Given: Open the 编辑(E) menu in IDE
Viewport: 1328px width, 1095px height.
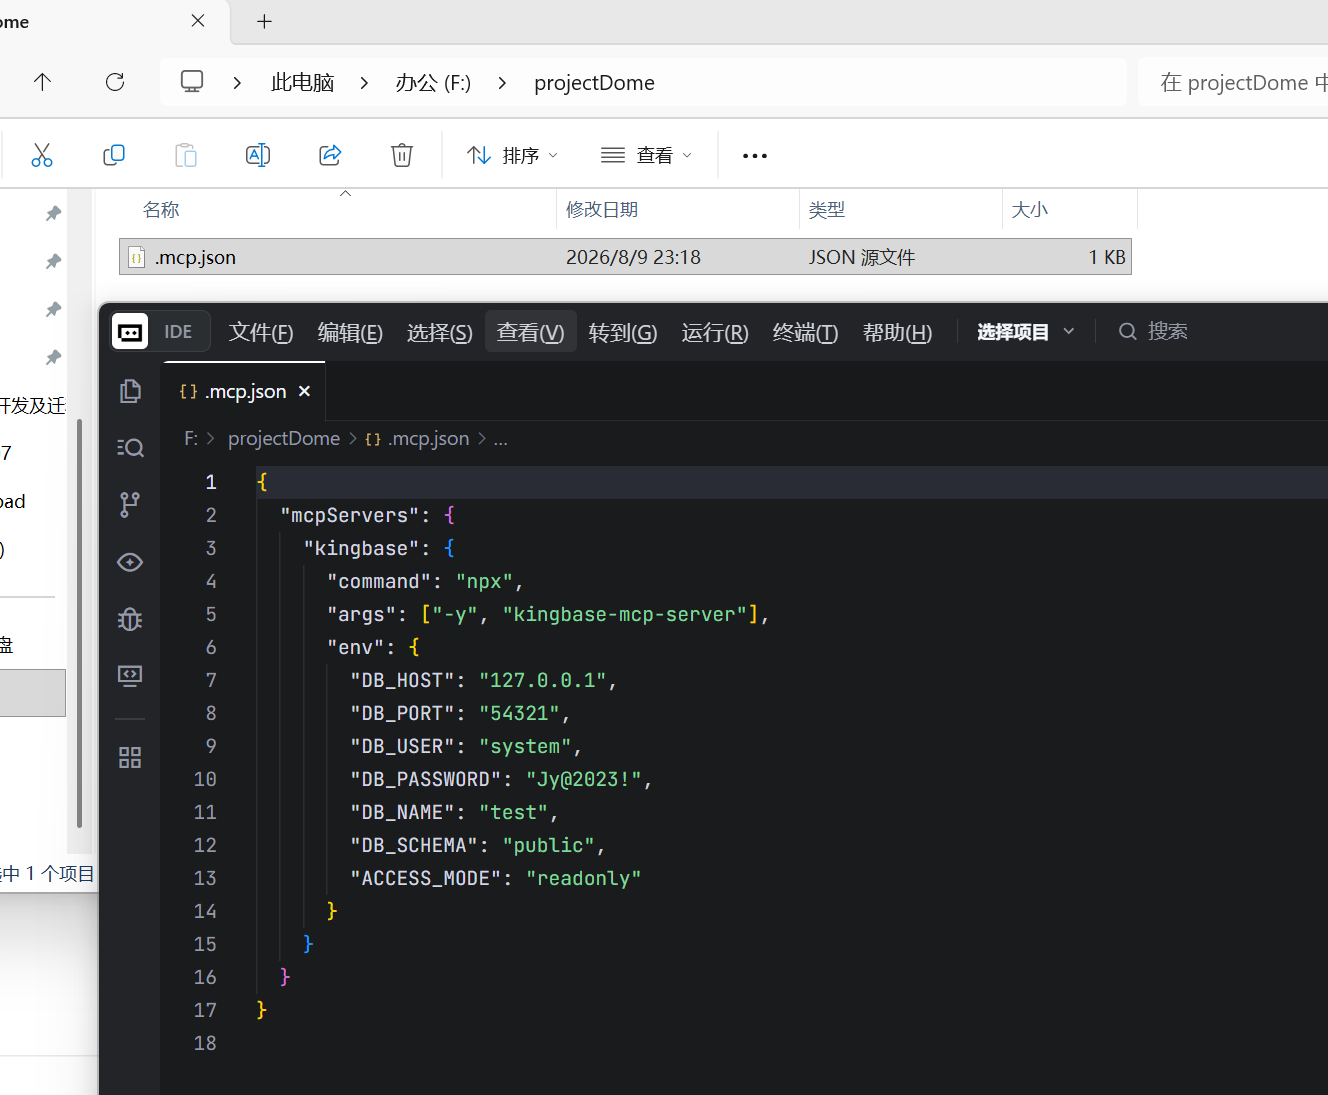Looking at the screenshot, I should pos(350,332).
